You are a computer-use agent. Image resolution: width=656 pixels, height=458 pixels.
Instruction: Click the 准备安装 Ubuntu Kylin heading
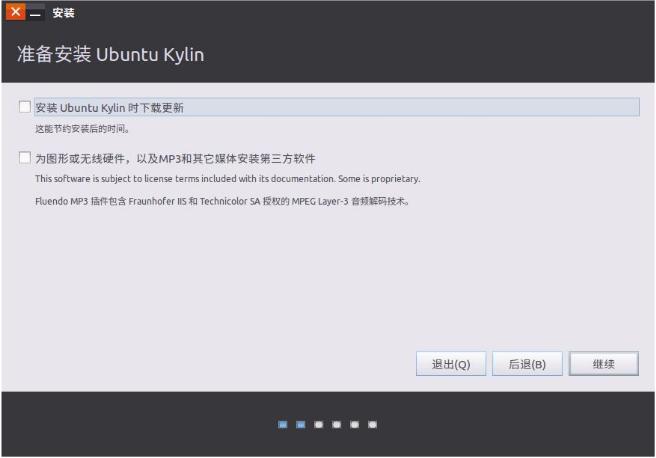[110, 54]
